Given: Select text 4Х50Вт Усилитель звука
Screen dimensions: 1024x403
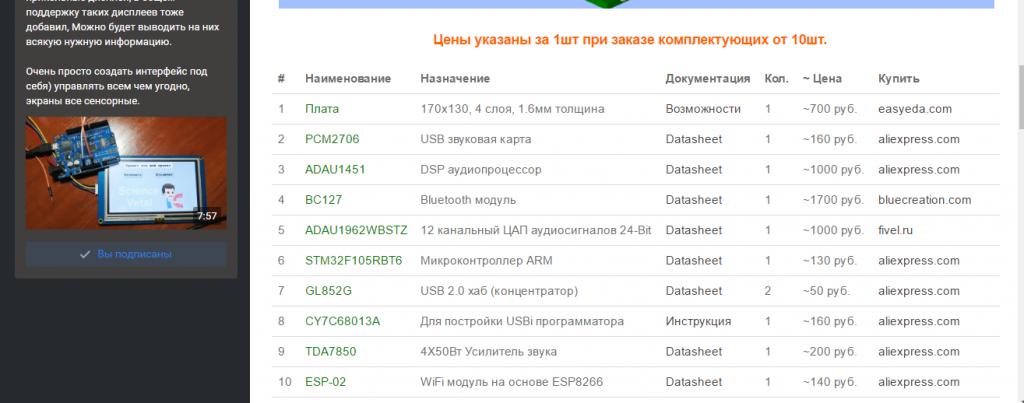Looking at the screenshot, I should tap(488, 352).
